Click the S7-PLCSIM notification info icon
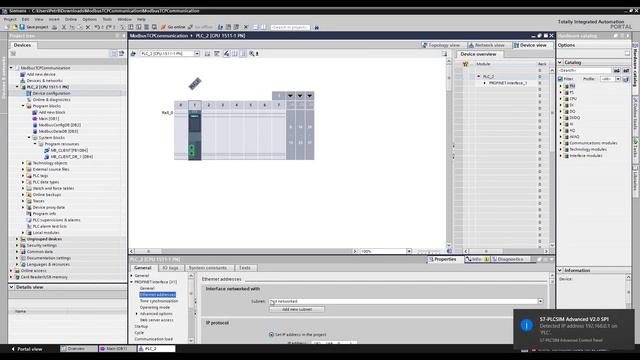Screen dimensions: 640x360 click(527, 325)
